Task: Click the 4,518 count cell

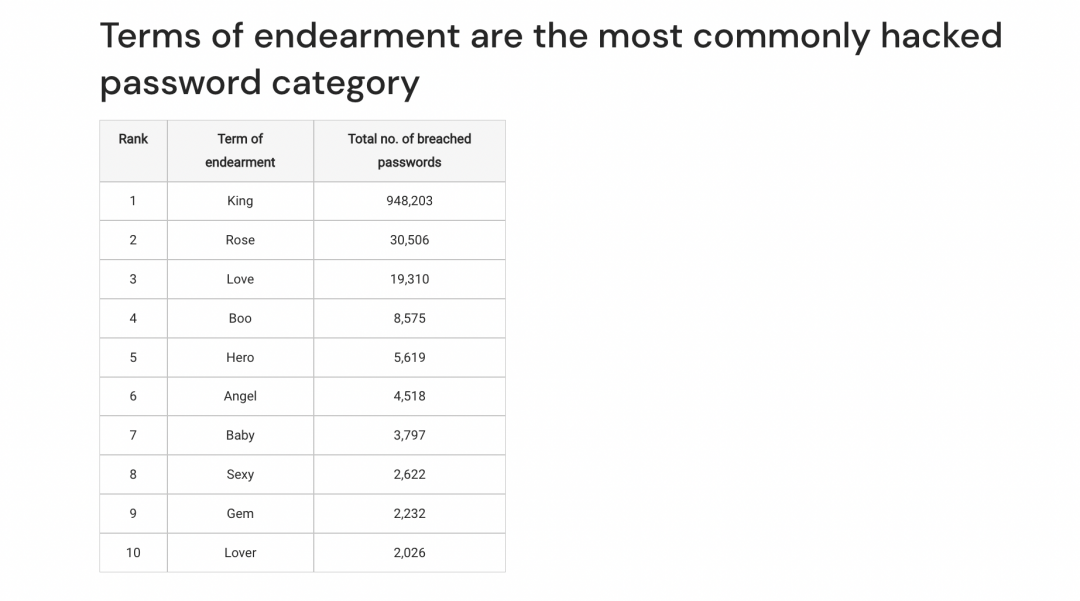Action: (409, 396)
